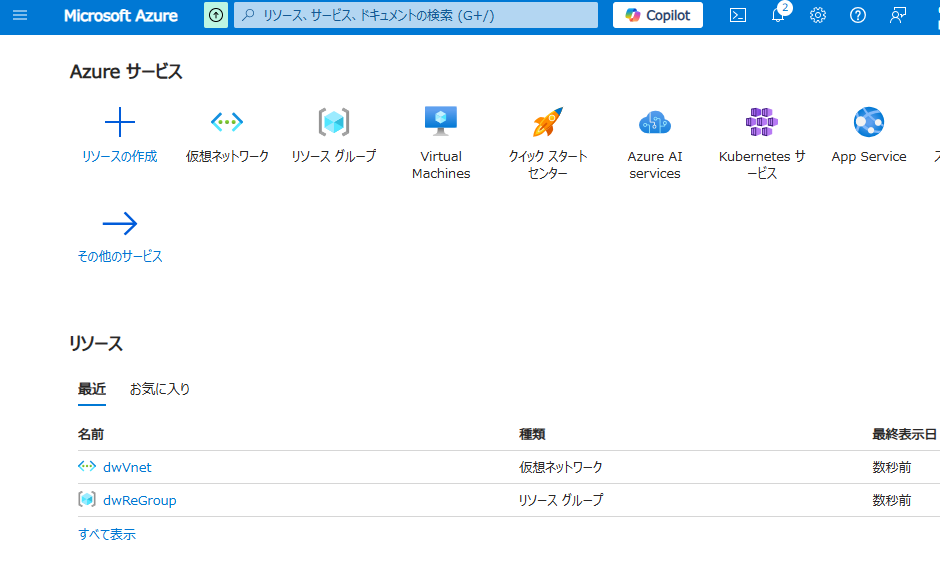The height and width of the screenshot is (579, 940).
Task: Open the 仮想ネットワーク service icon
Action: tap(227, 122)
